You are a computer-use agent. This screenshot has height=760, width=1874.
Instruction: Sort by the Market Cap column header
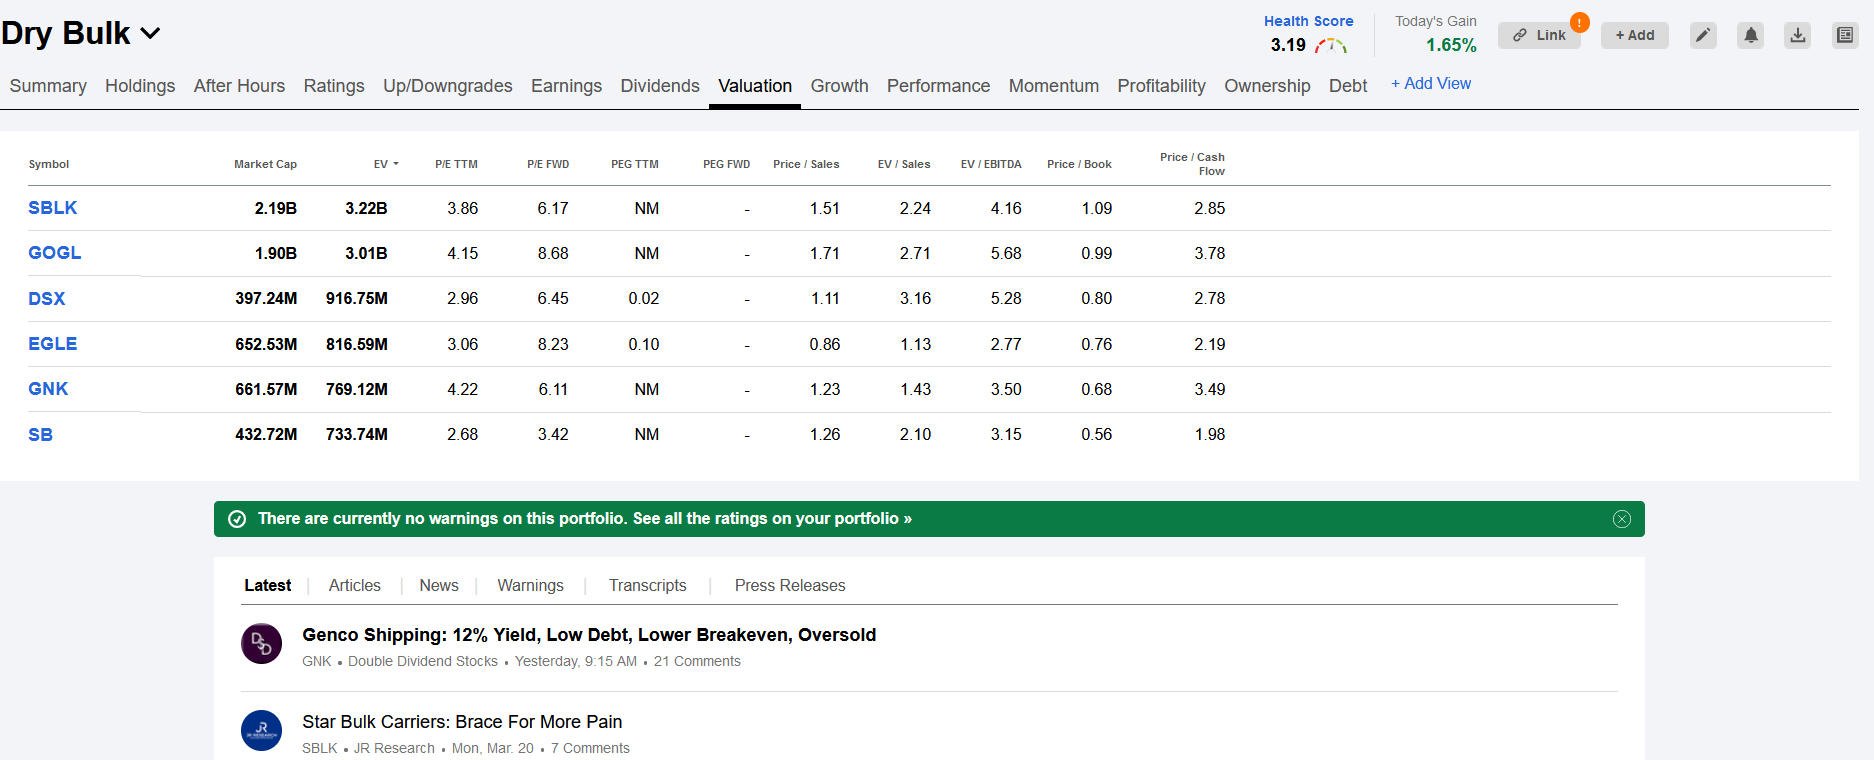point(265,164)
